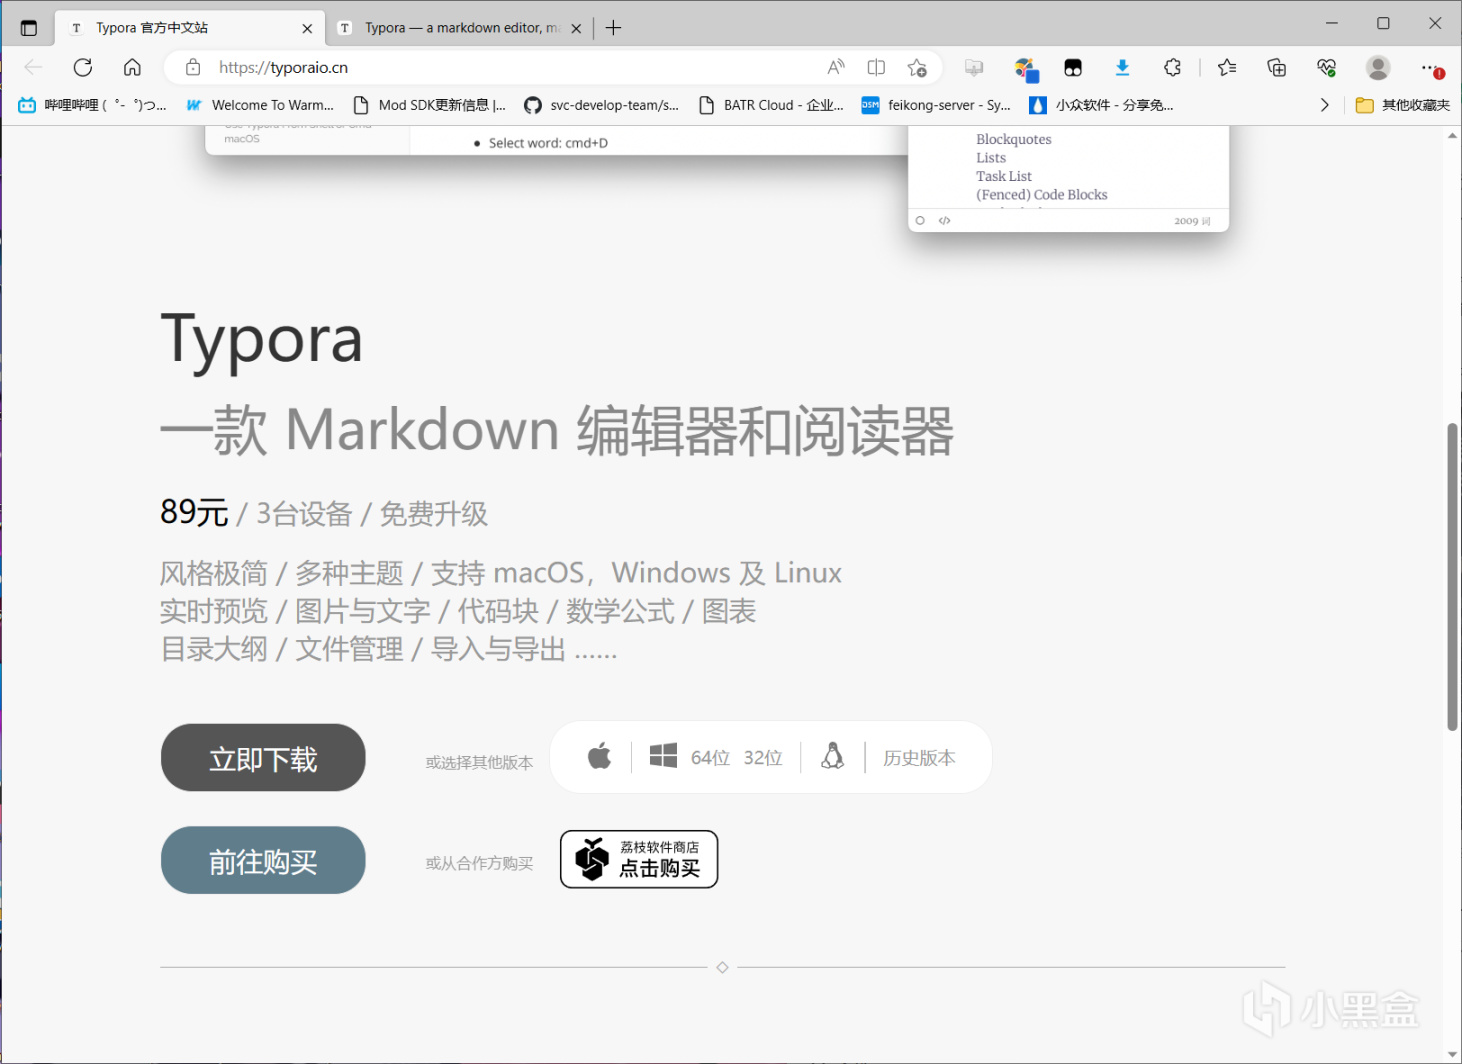Download the Windows 64位 version
This screenshot has height=1064, width=1462.
[x=710, y=758]
